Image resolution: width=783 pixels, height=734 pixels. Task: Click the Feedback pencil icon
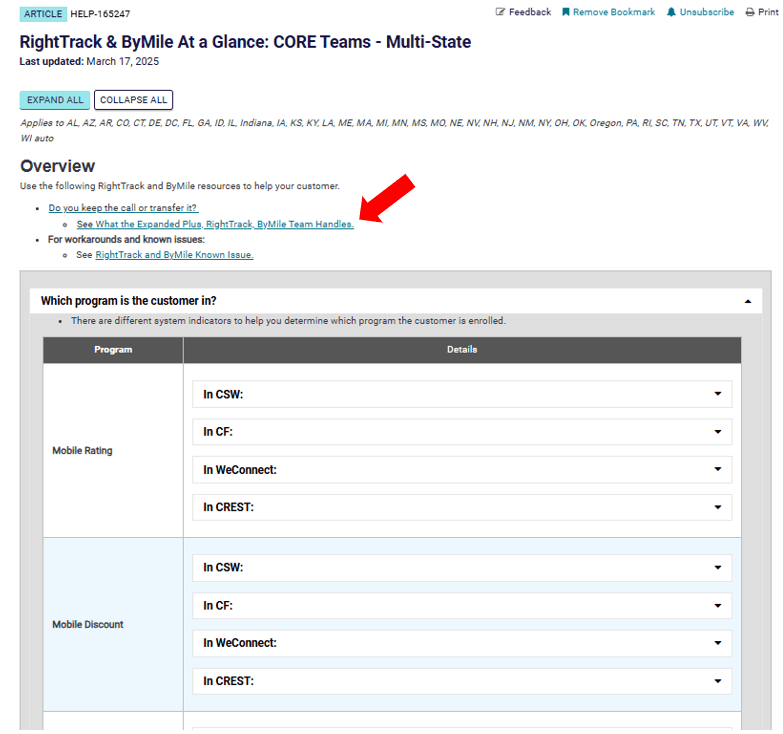click(x=500, y=12)
